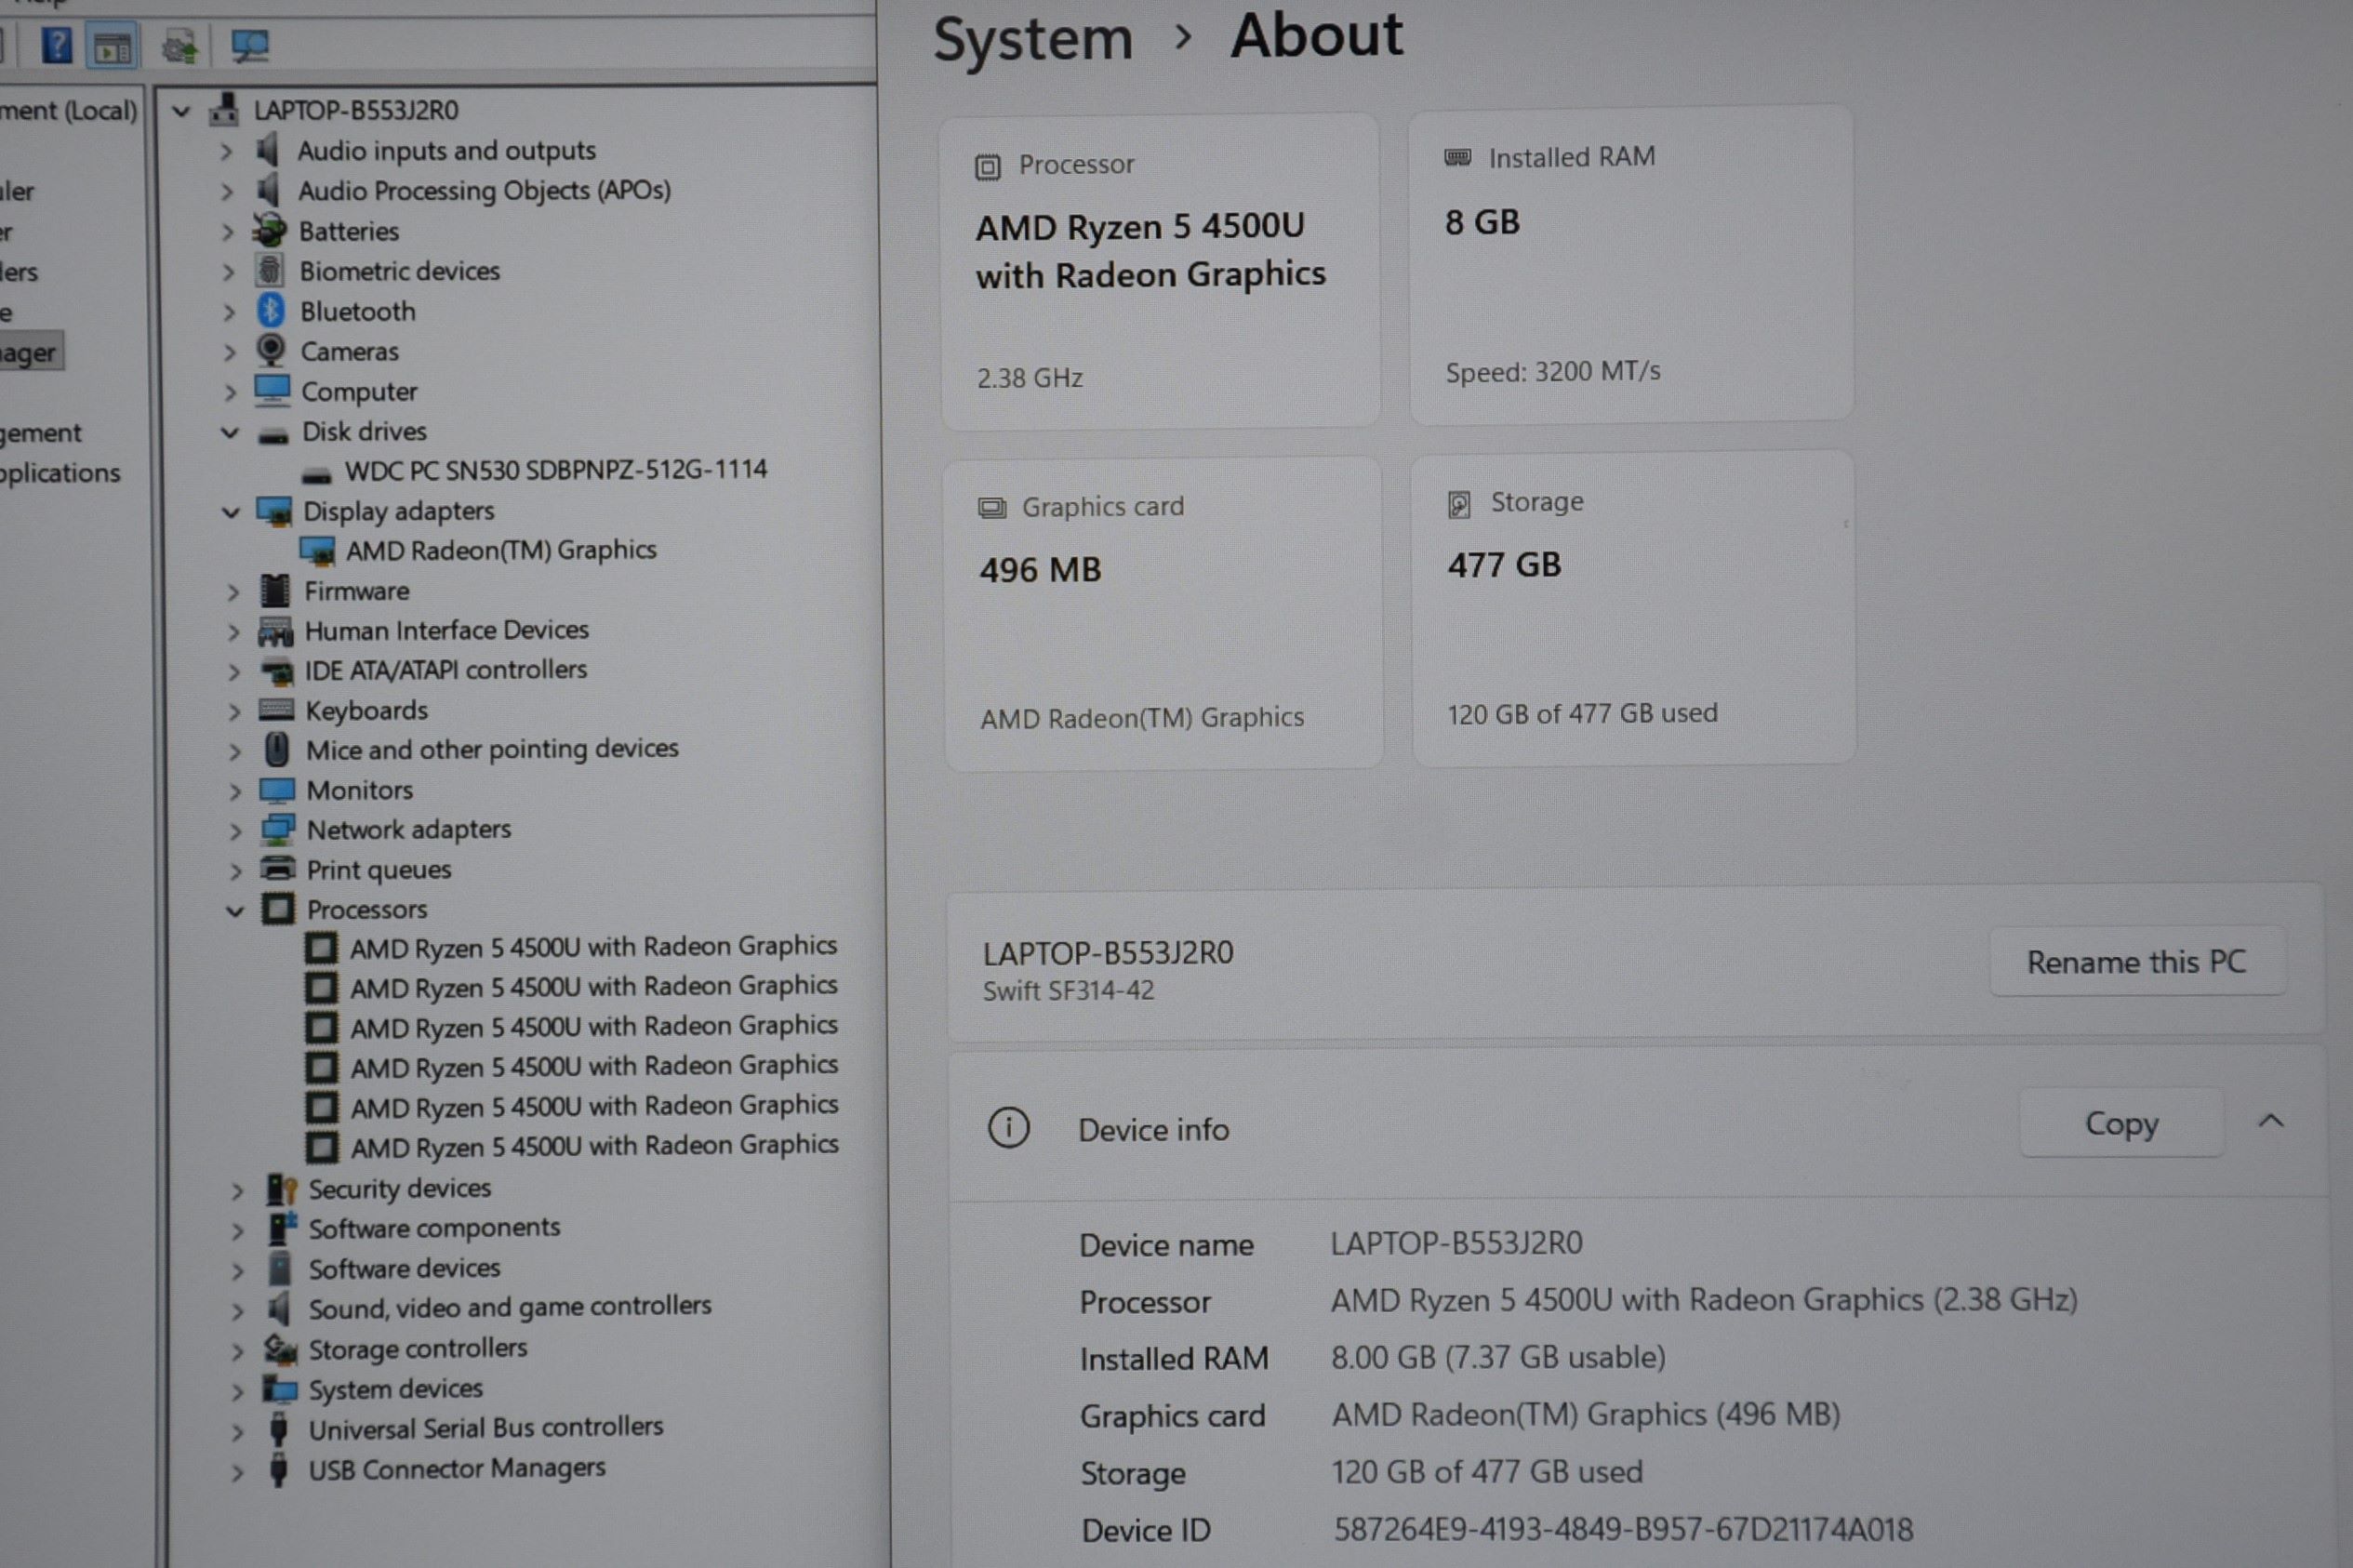Click the Human Interface Devices icon

275,631
